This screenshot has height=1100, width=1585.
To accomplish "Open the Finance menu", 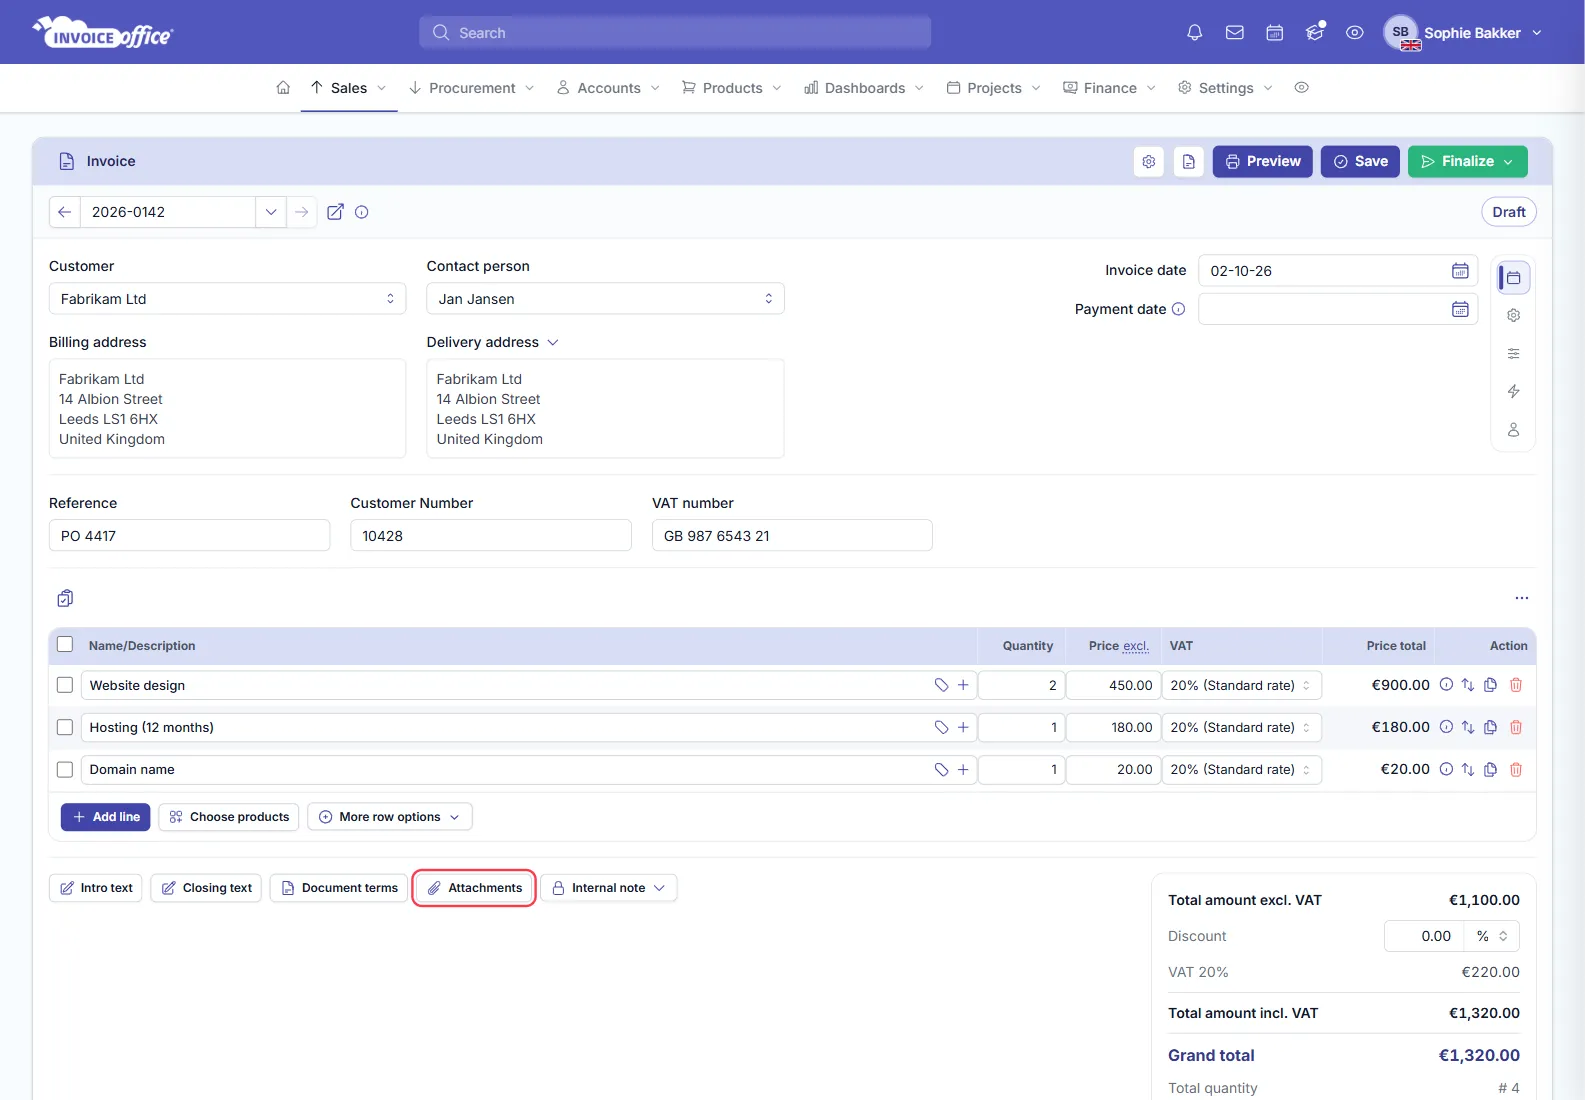I will [x=1110, y=88].
